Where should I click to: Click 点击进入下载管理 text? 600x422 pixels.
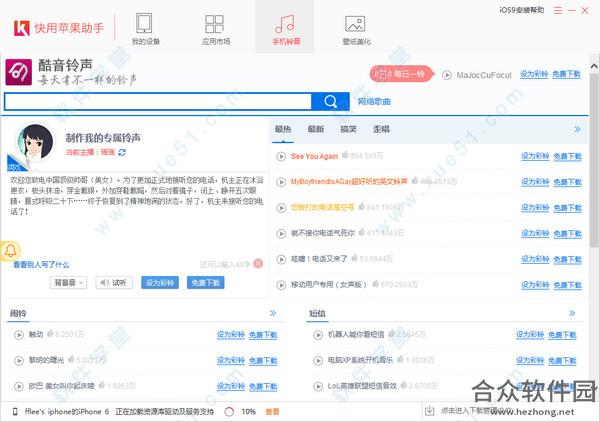coord(476,411)
